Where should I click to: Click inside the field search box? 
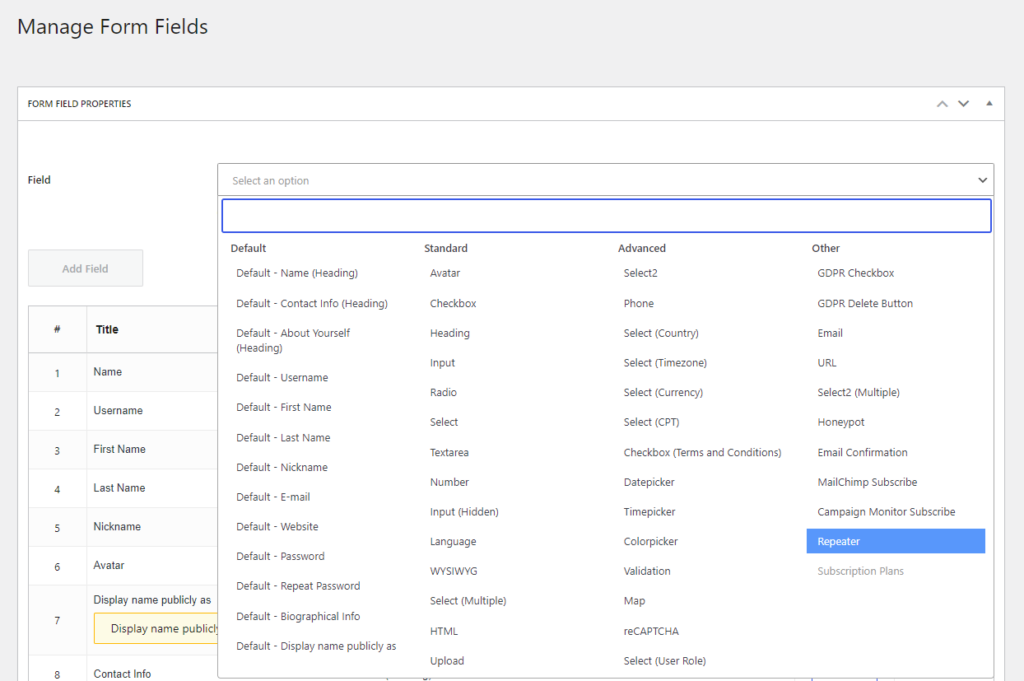click(605, 215)
